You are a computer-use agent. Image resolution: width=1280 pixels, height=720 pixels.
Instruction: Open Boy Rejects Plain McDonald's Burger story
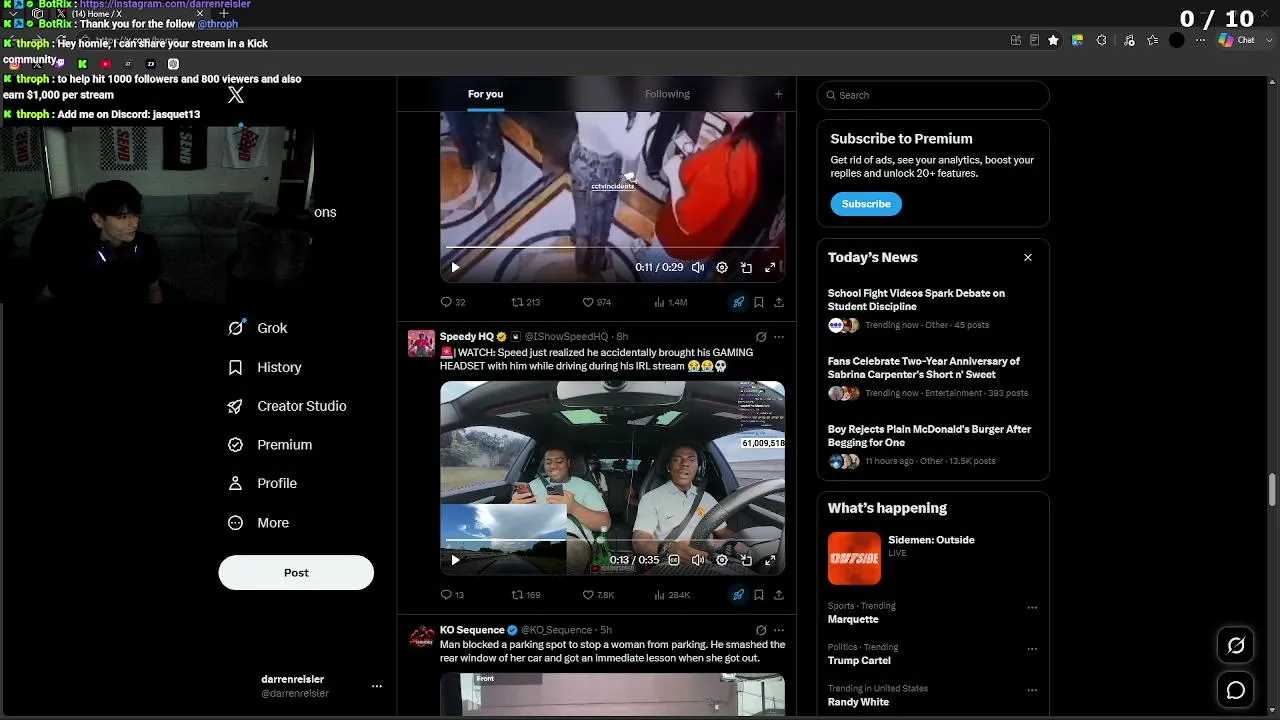tap(933, 445)
